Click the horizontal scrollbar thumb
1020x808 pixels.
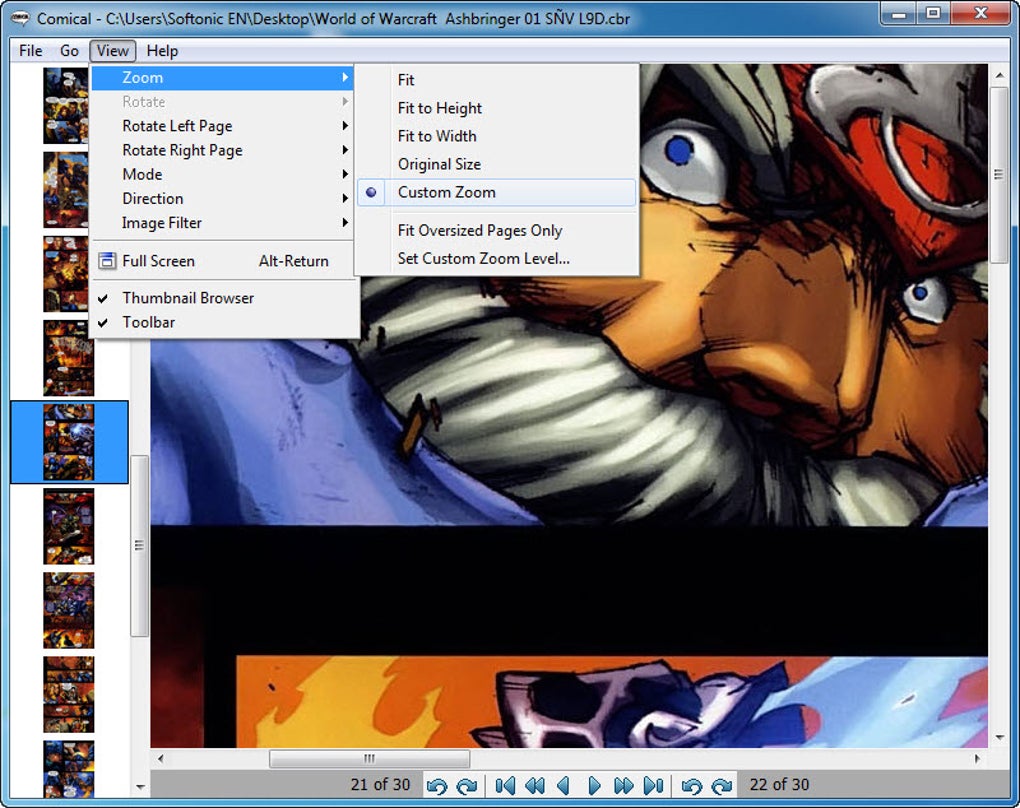369,759
